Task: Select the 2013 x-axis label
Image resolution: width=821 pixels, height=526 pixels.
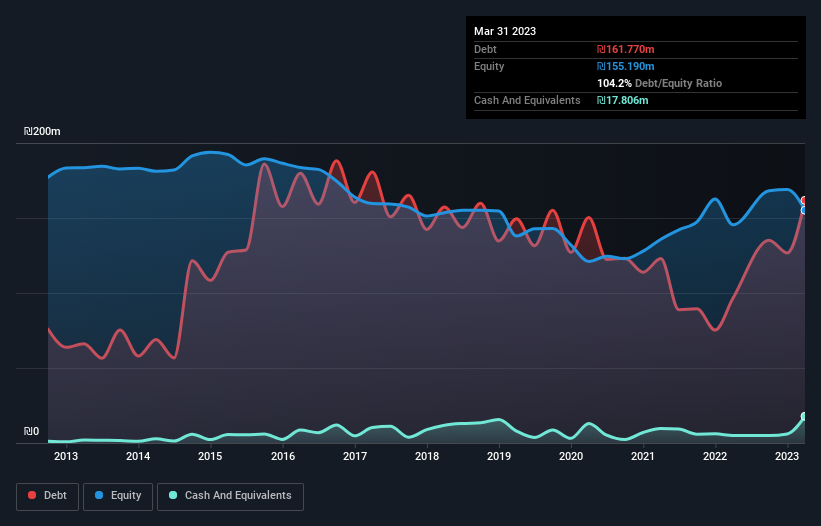Action: (66, 456)
